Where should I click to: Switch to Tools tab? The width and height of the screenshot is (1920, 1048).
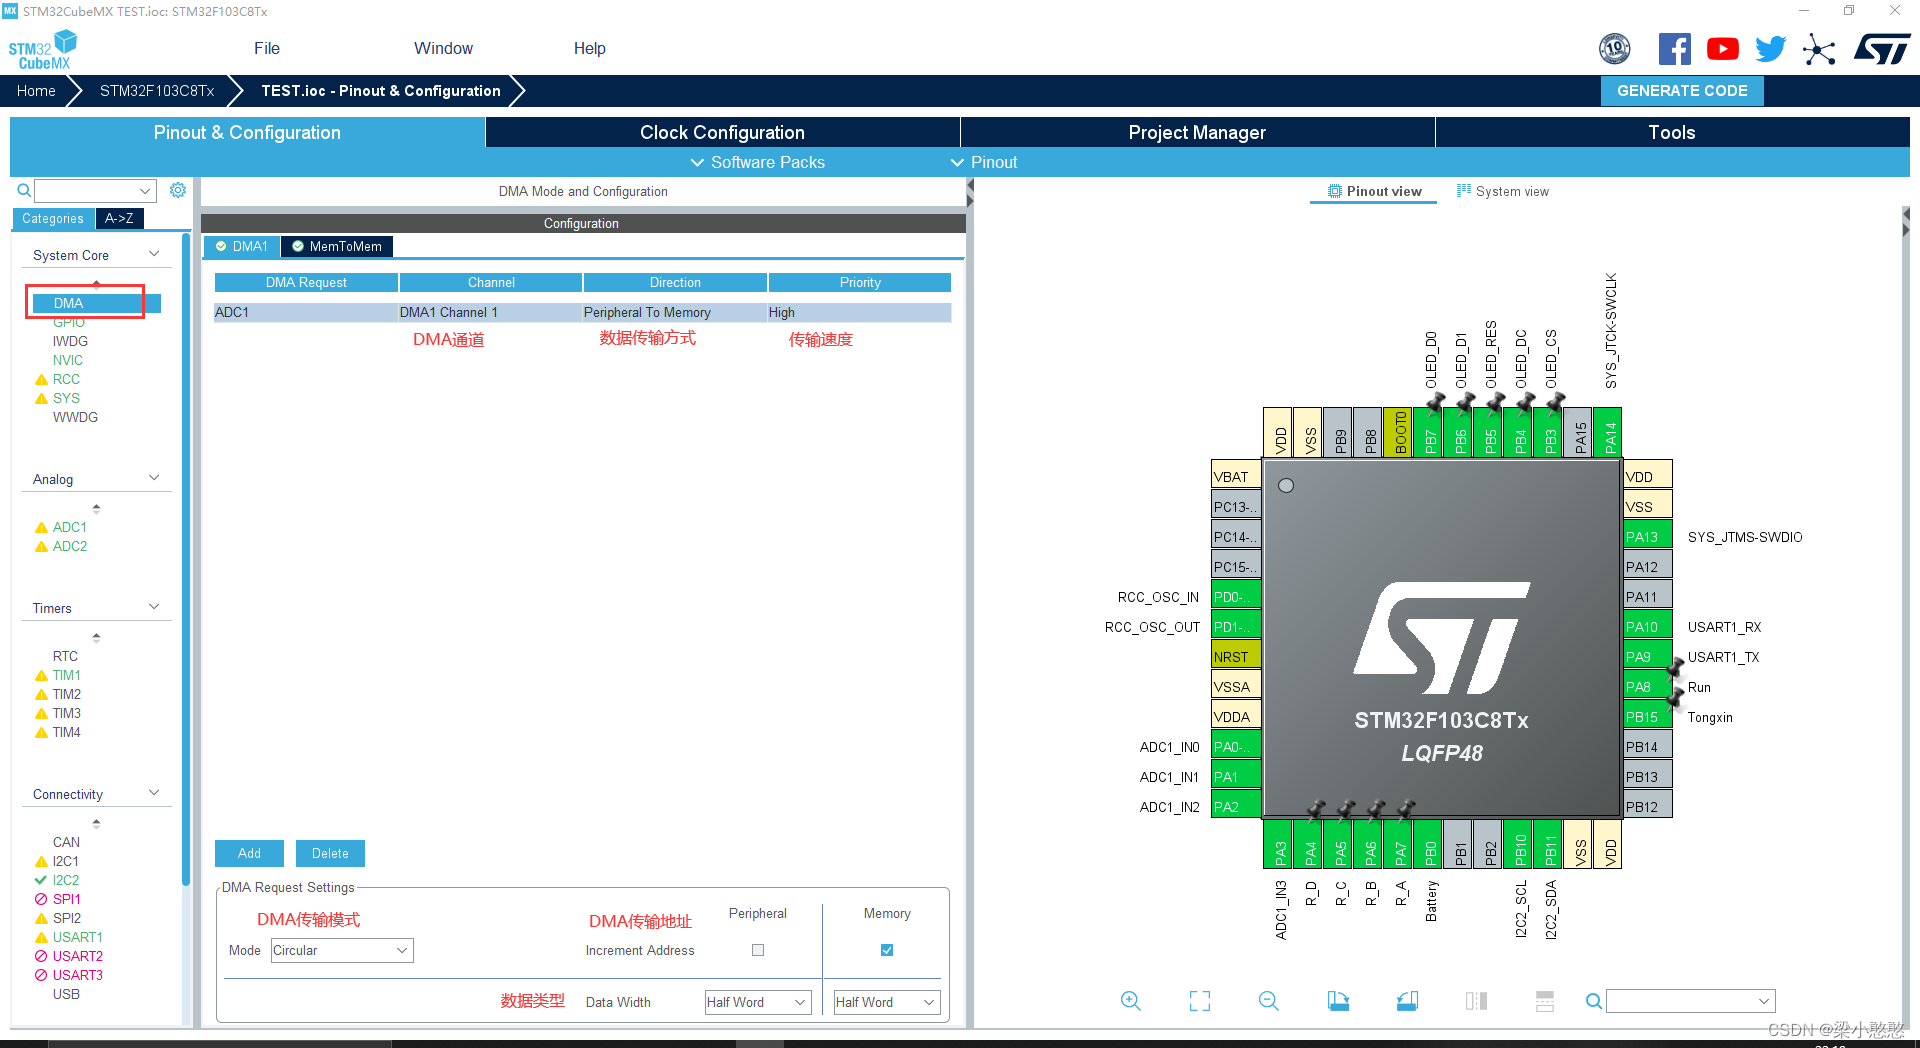1672,132
